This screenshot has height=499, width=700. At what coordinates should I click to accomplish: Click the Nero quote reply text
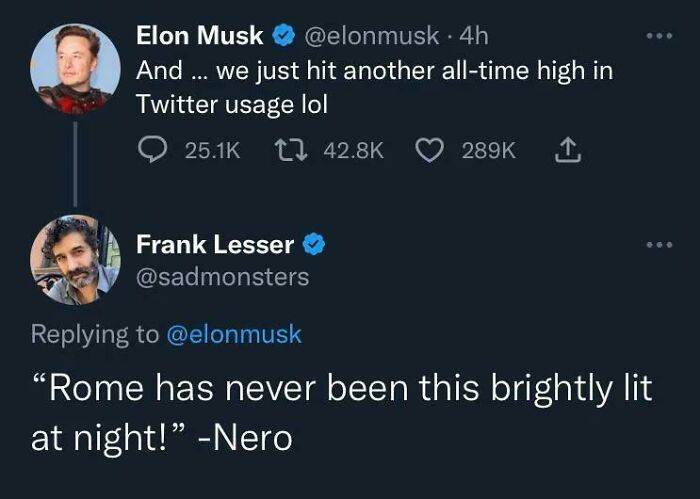340,412
